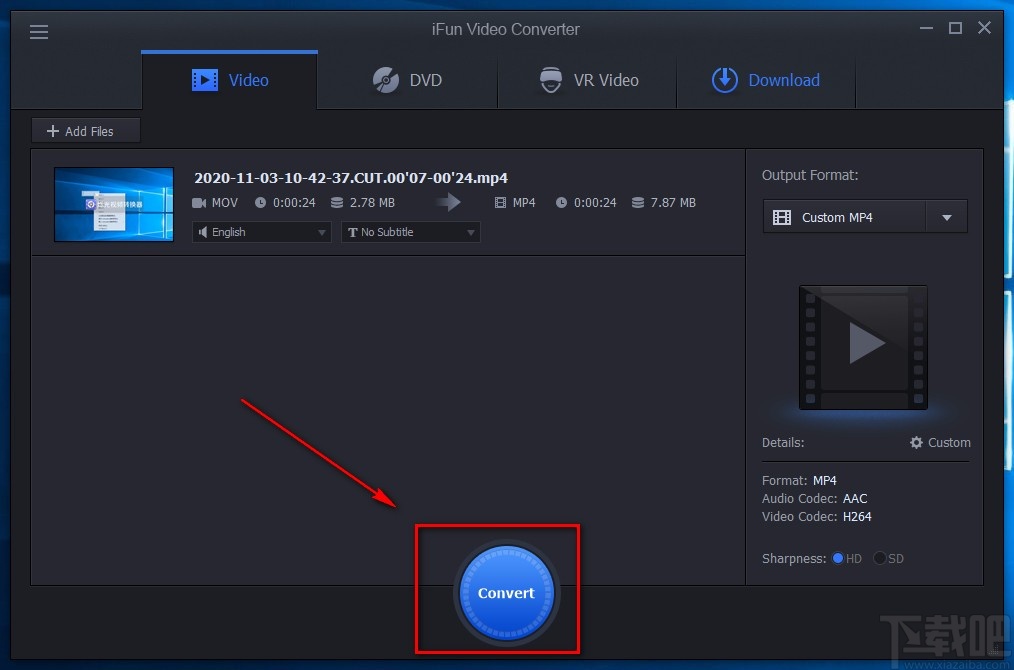This screenshot has width=1014, height=670.
Task: Click the T subtitle icon
Action: [x=352, y=232]
